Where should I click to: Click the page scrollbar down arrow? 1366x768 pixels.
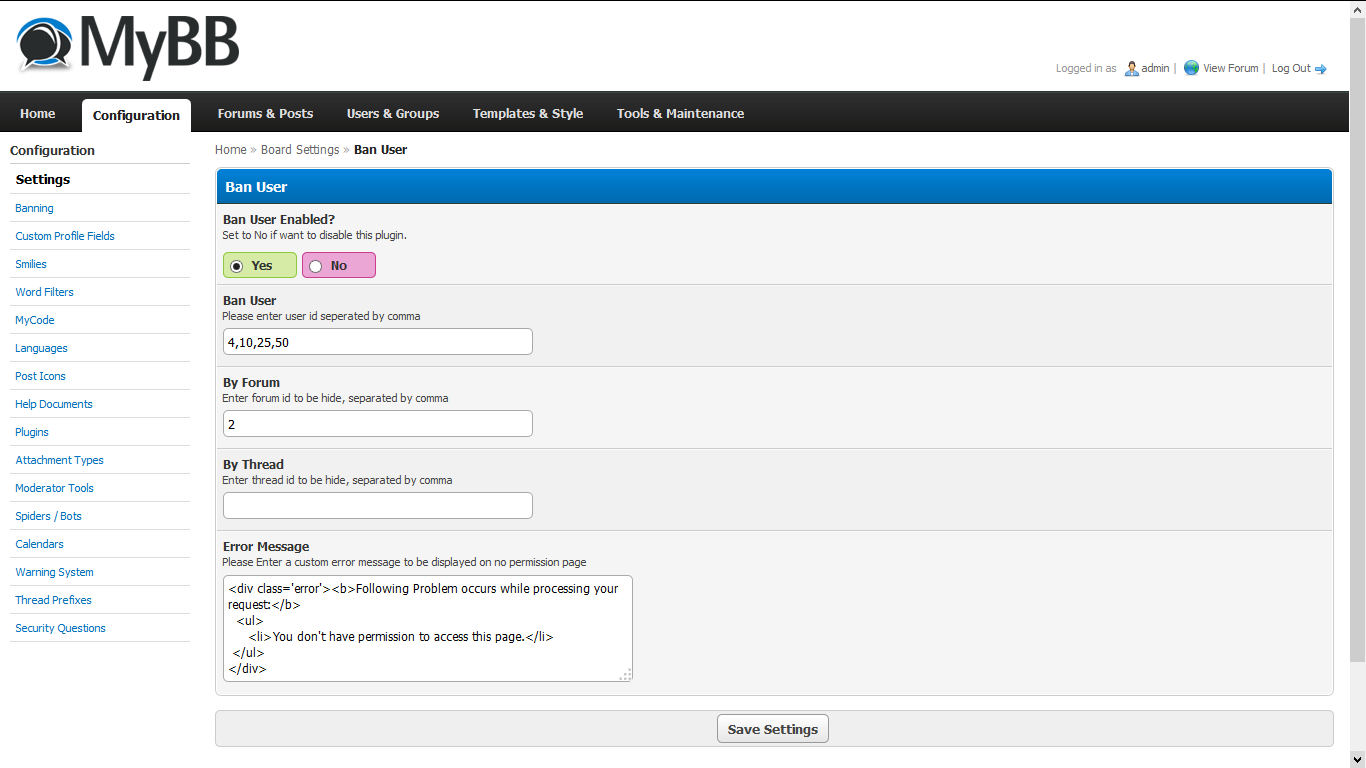pyautogui.click(x=1357, y=760)
